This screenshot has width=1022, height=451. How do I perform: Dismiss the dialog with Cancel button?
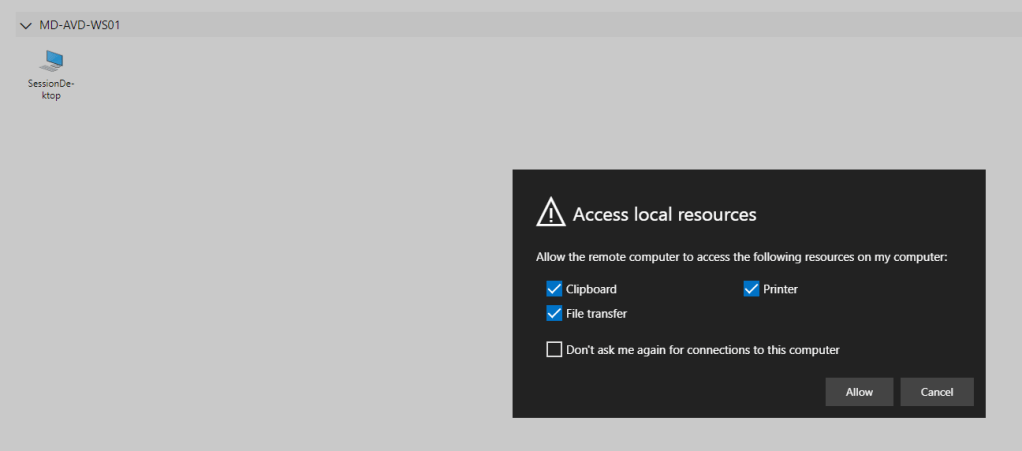(x=937, y=392)
